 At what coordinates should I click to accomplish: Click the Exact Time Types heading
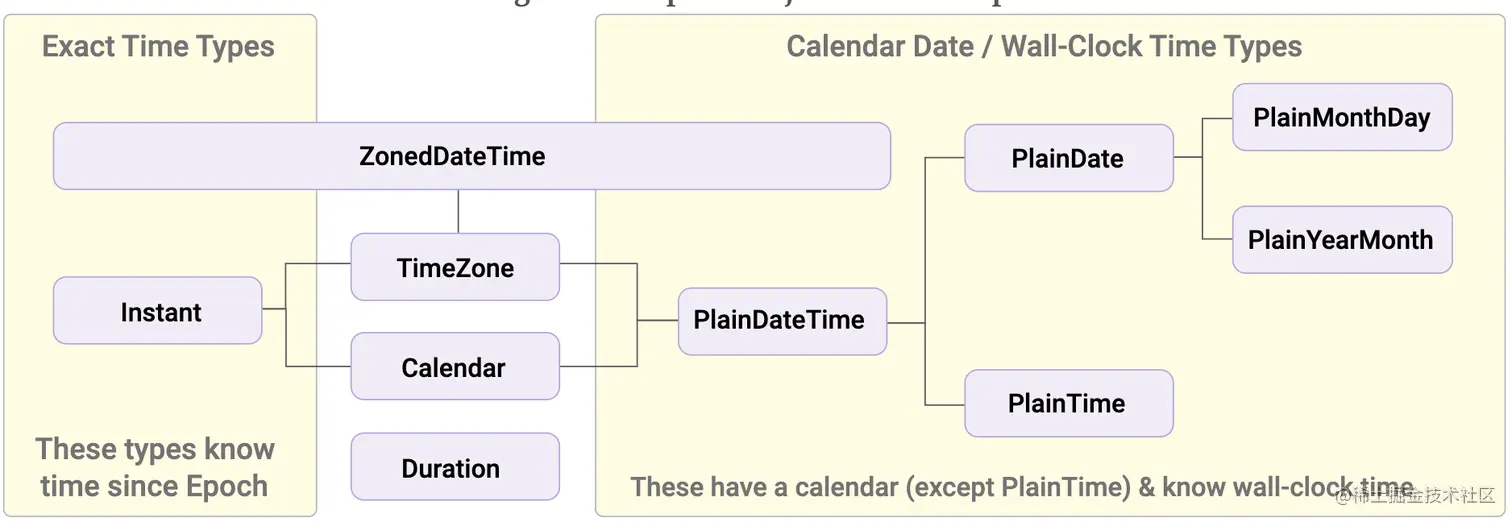[x=158, y=47]
